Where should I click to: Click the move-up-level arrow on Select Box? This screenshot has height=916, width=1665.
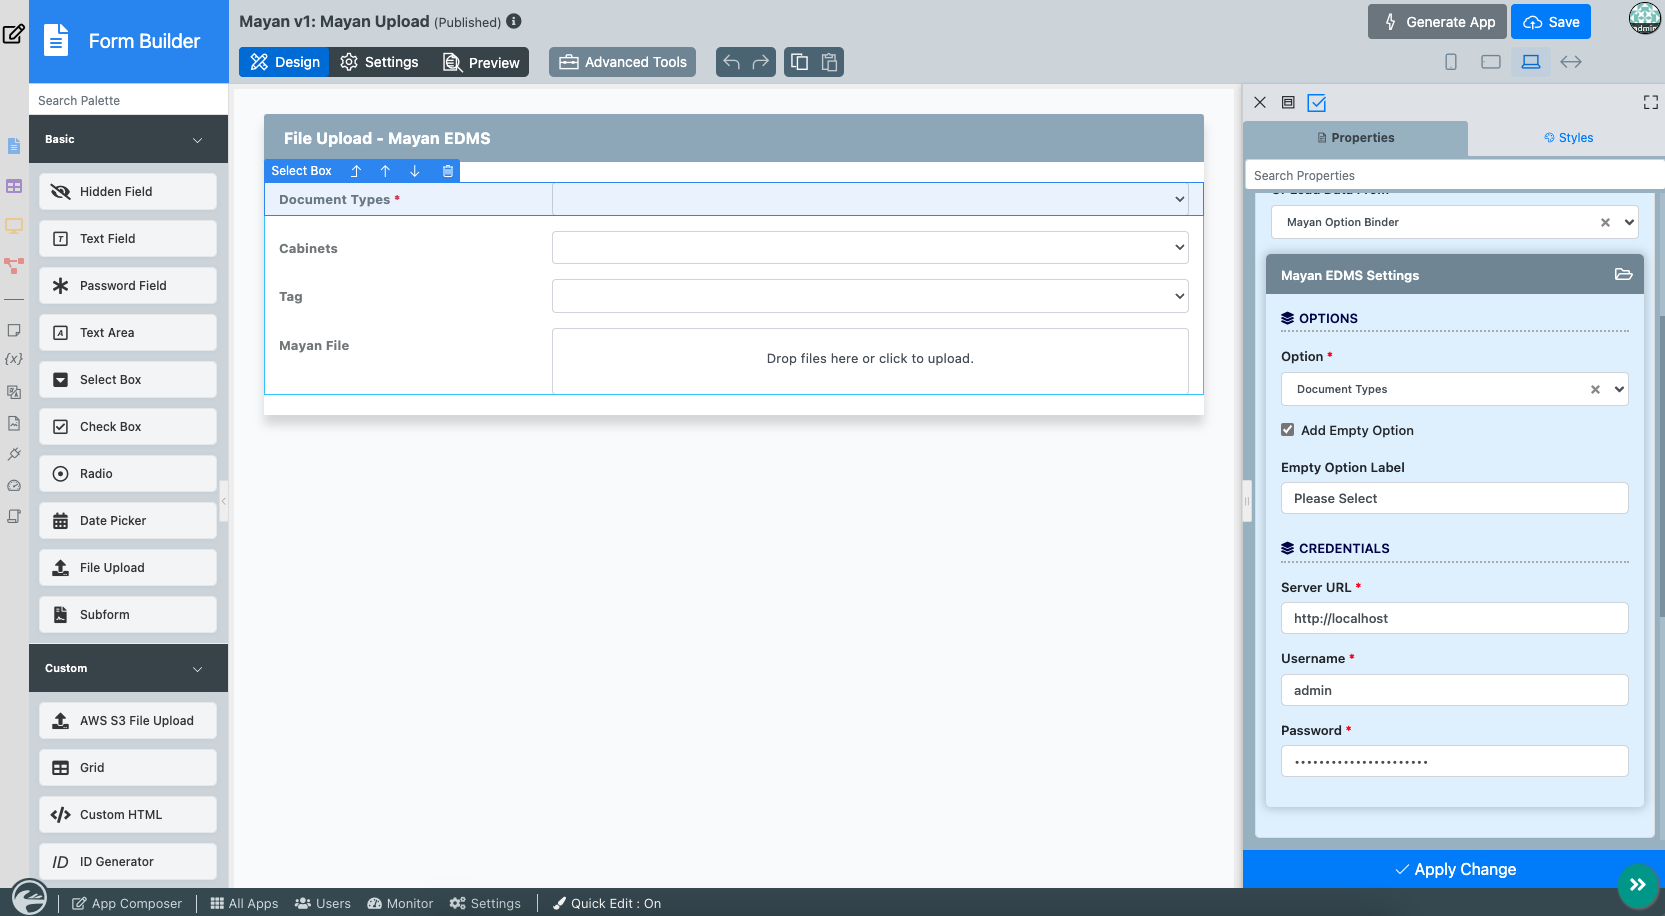pos(356,171)
